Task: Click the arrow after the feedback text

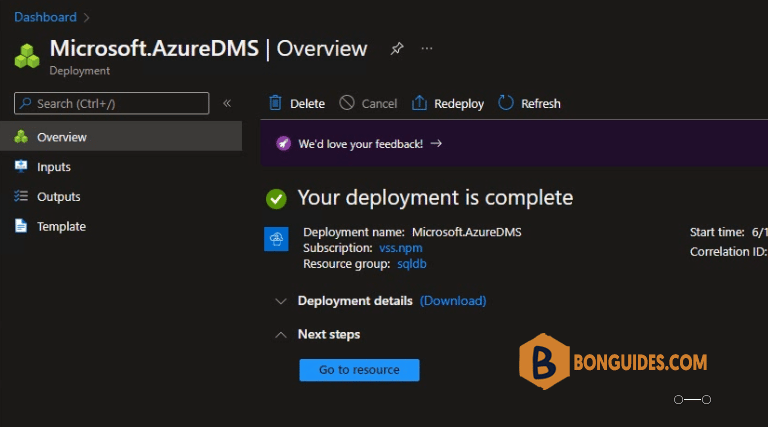Action: (436, 143)
